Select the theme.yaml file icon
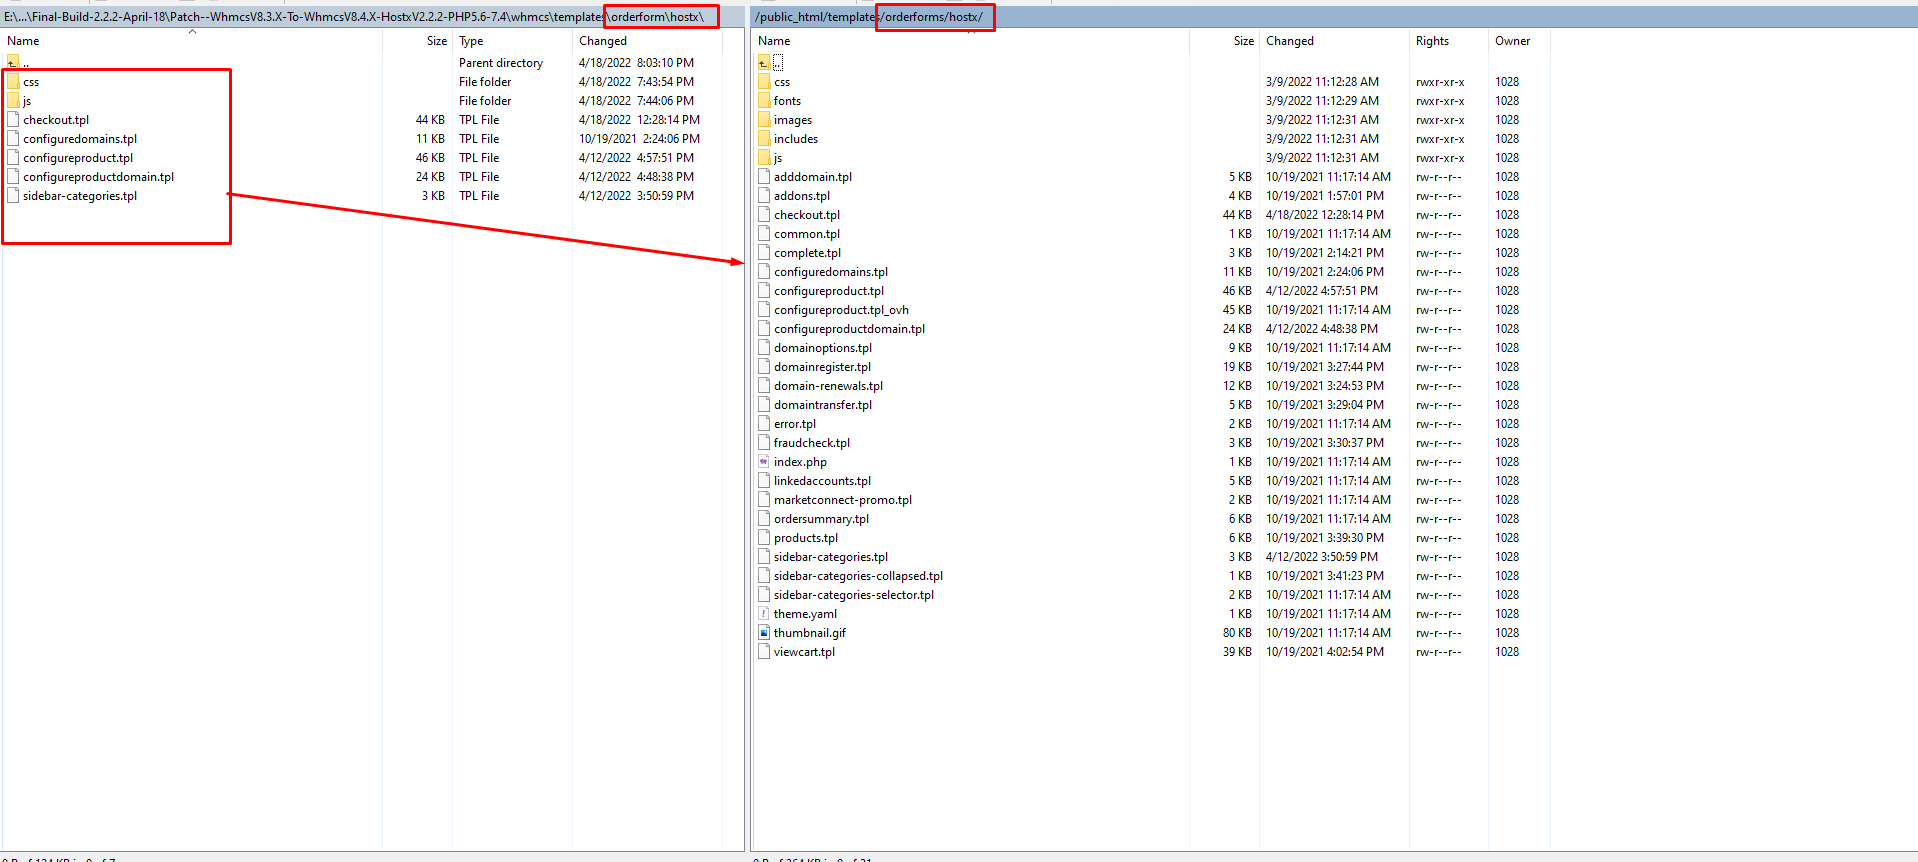1918x862 pixels. point(764,614)
